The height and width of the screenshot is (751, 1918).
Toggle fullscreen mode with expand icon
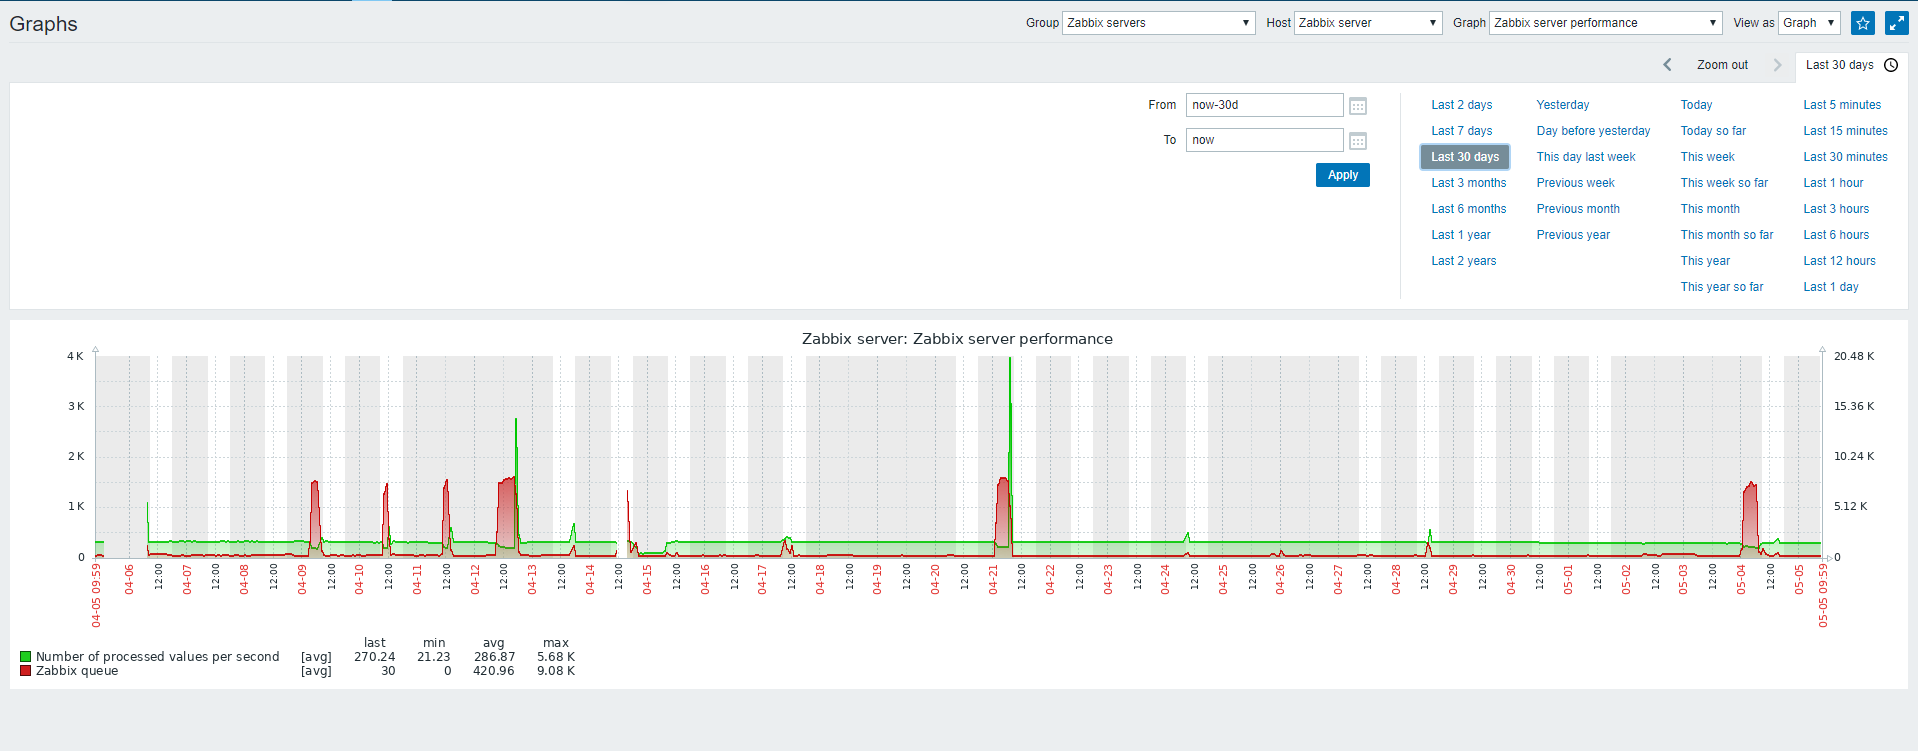pos(1896,23)
